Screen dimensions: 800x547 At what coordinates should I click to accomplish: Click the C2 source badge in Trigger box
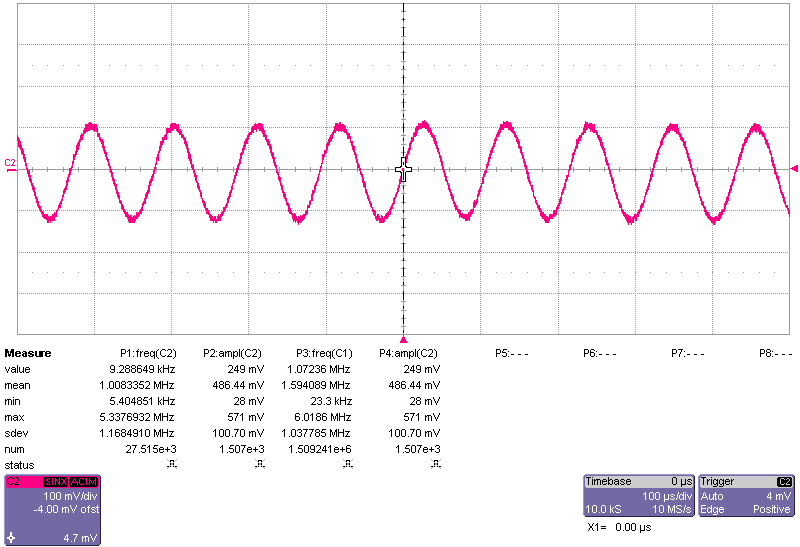(785, 482)
